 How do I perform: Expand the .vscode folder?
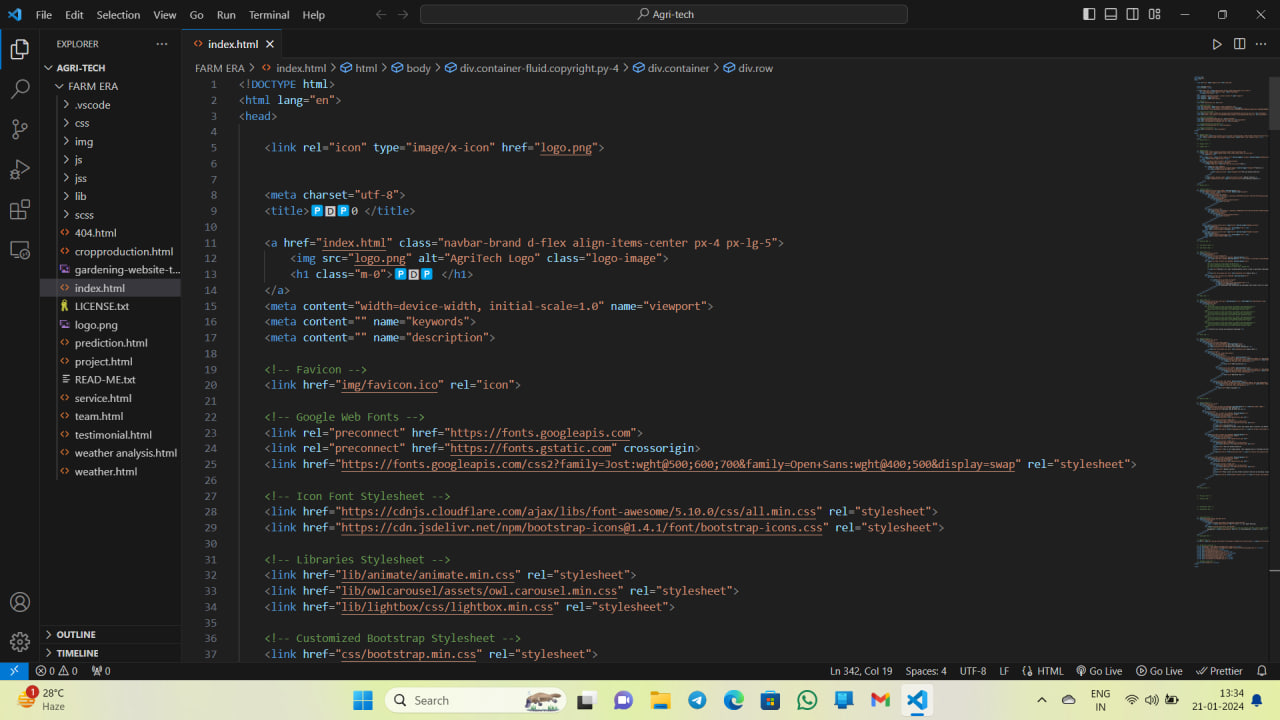tap(110, 105)
